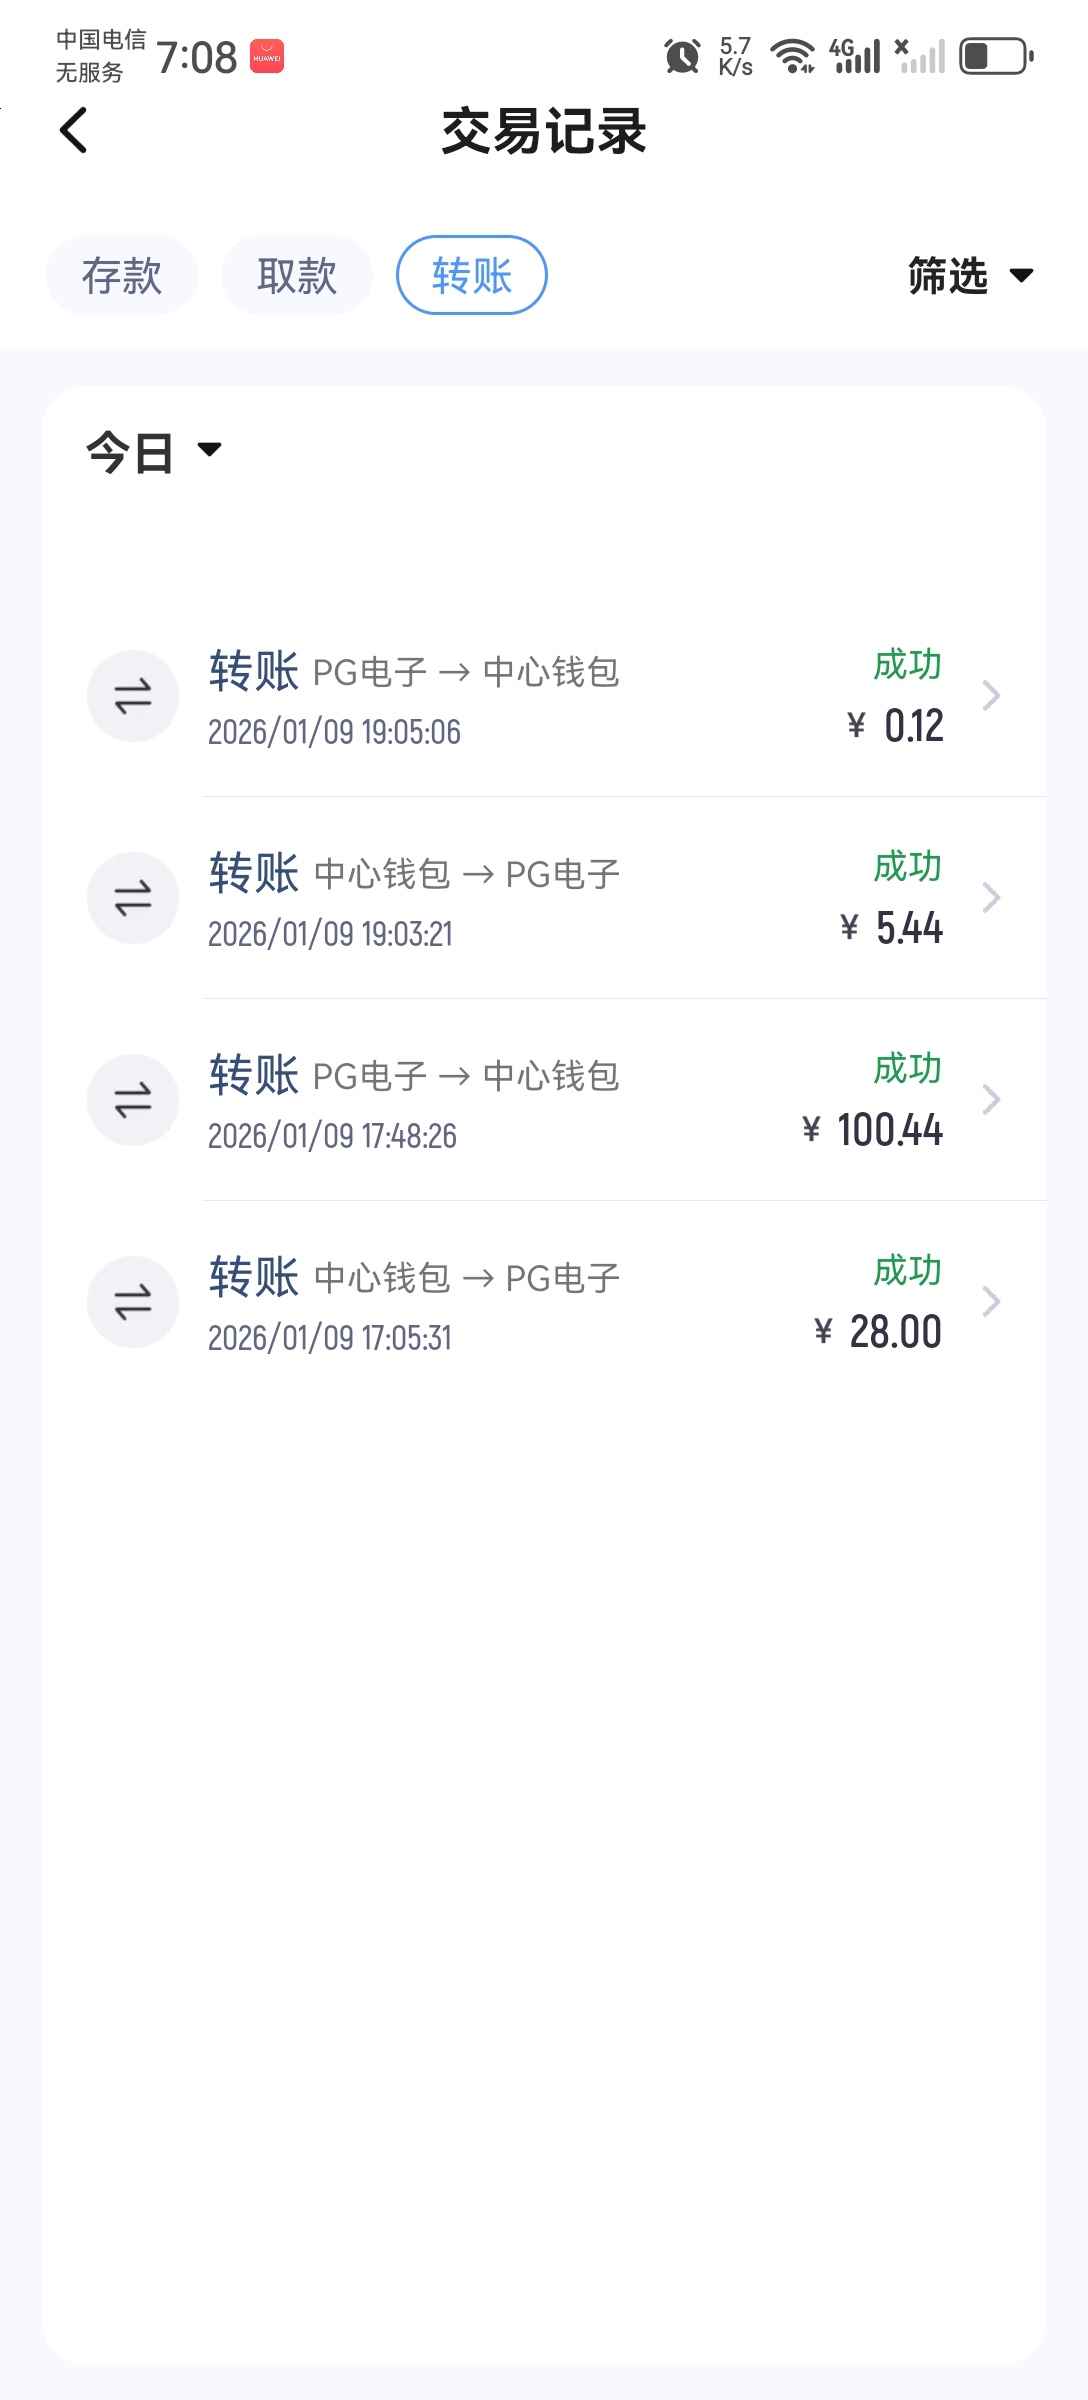Switch to the 存款 tab
Screen dimensions: 1088x2400
tap(122, 275)
